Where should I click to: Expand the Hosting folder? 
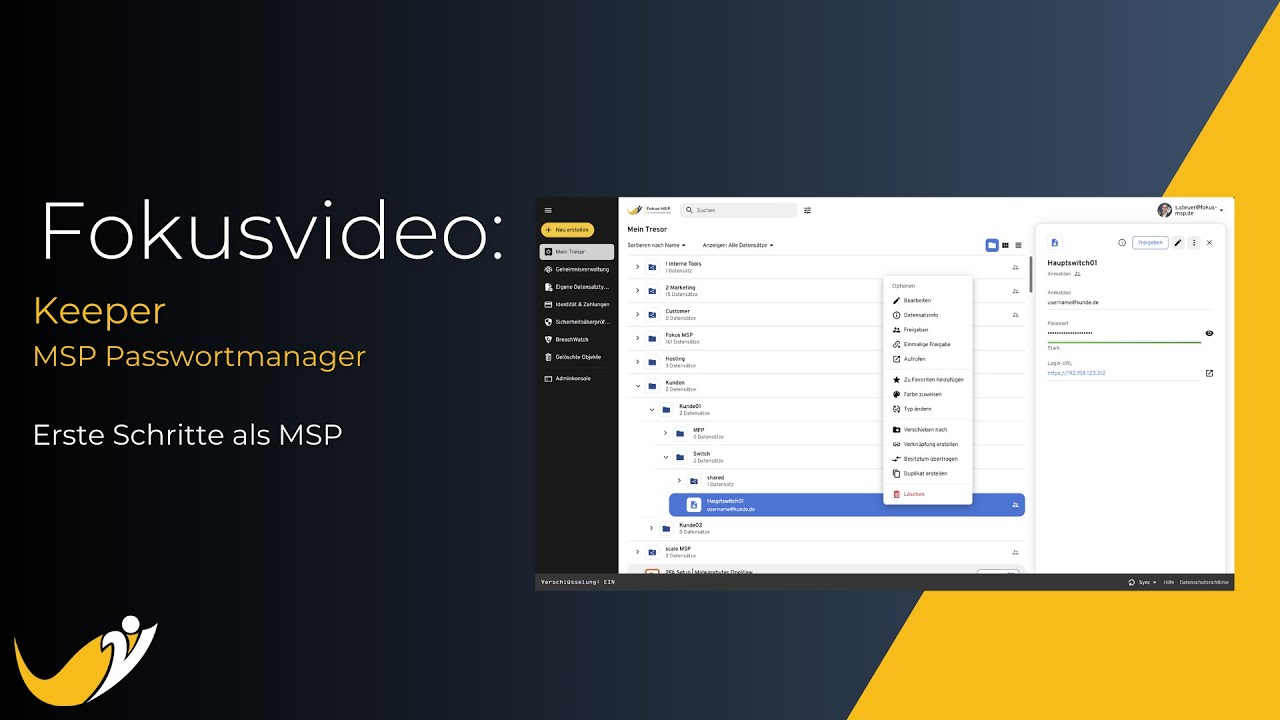(637, 362)
